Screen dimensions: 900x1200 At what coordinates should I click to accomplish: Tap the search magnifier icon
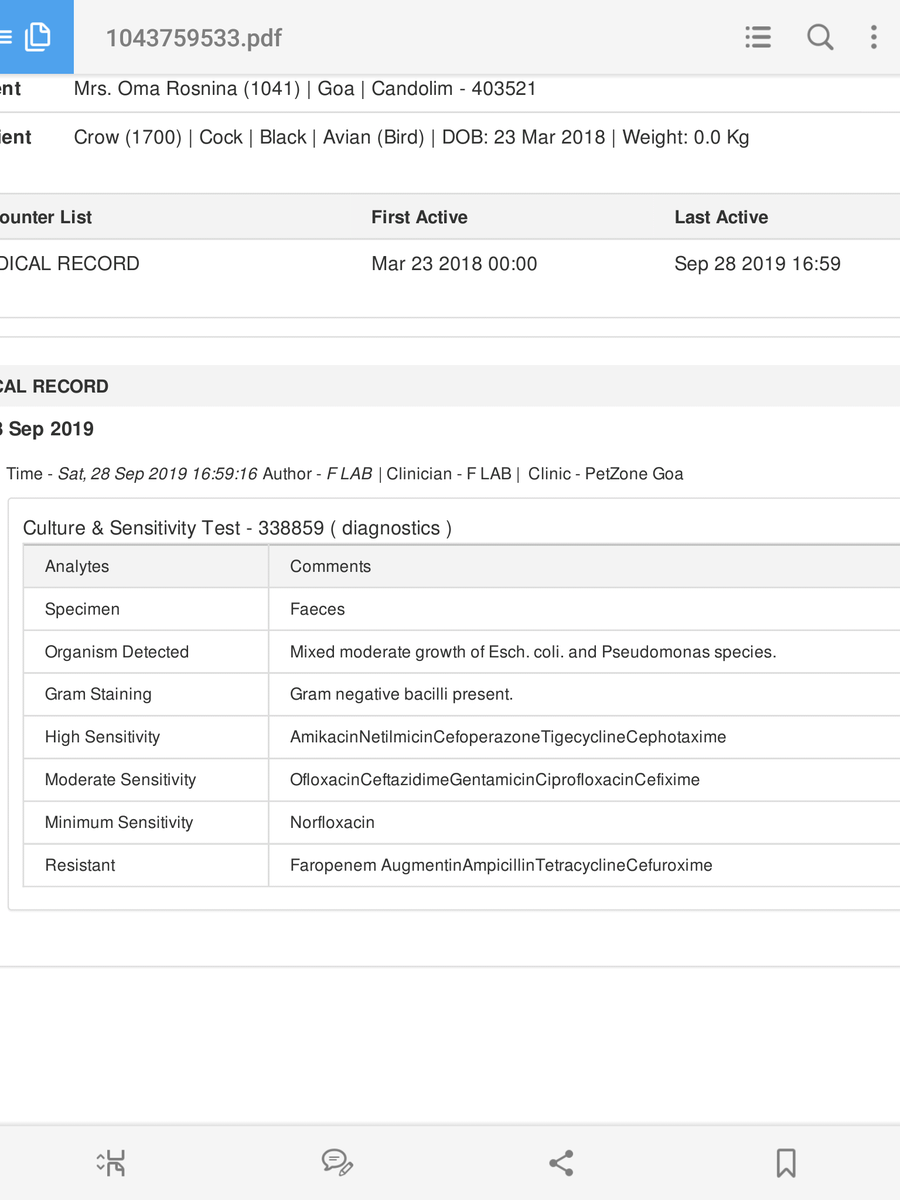(x=820, y=37)
